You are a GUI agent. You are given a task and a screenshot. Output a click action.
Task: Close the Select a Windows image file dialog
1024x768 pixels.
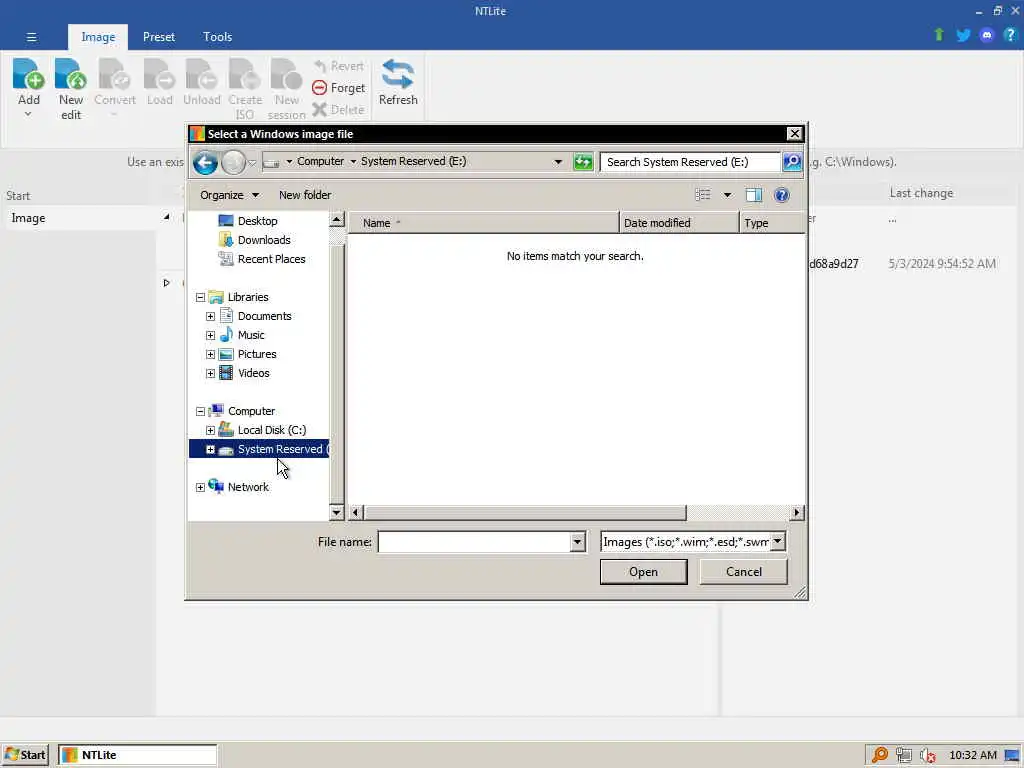[x=793, y=134]
